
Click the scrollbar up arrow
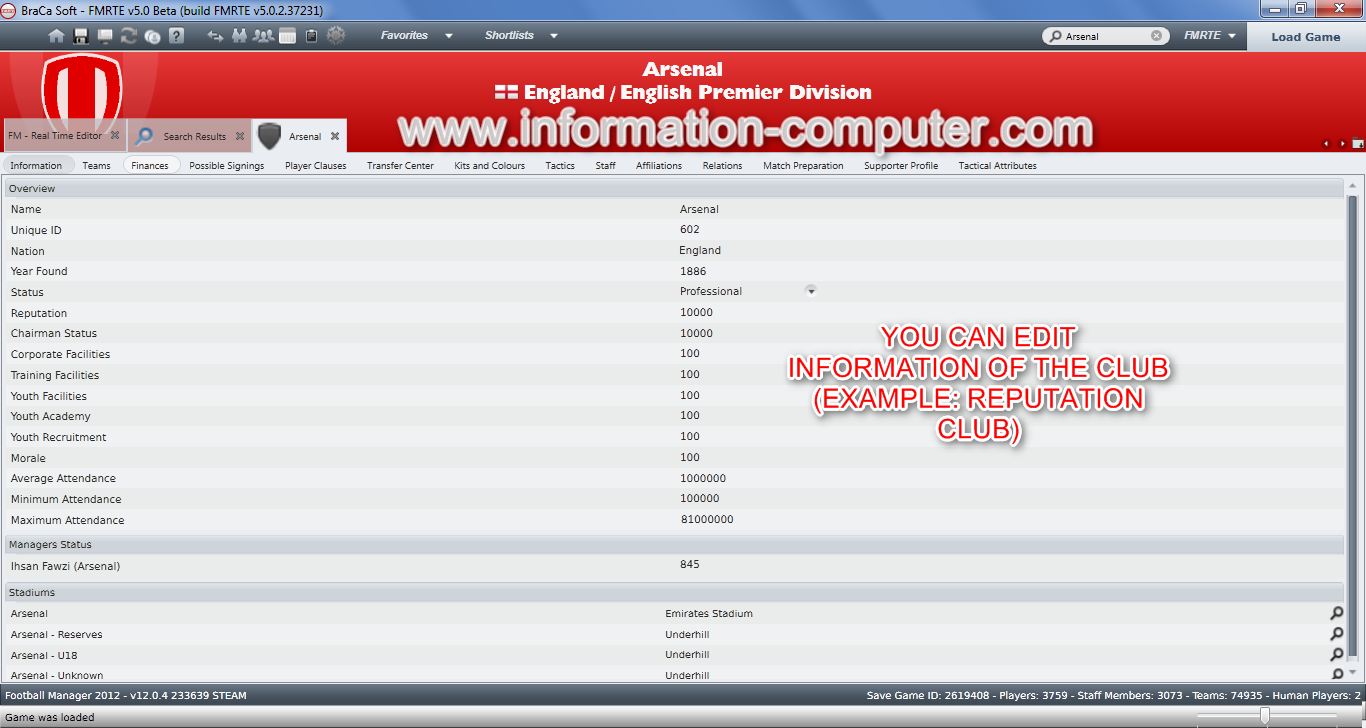1353,186
